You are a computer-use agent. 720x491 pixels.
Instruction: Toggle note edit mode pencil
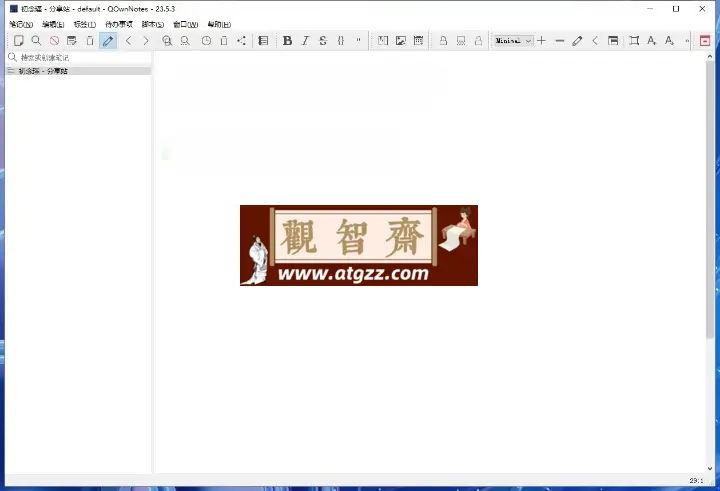coord(108,41)
